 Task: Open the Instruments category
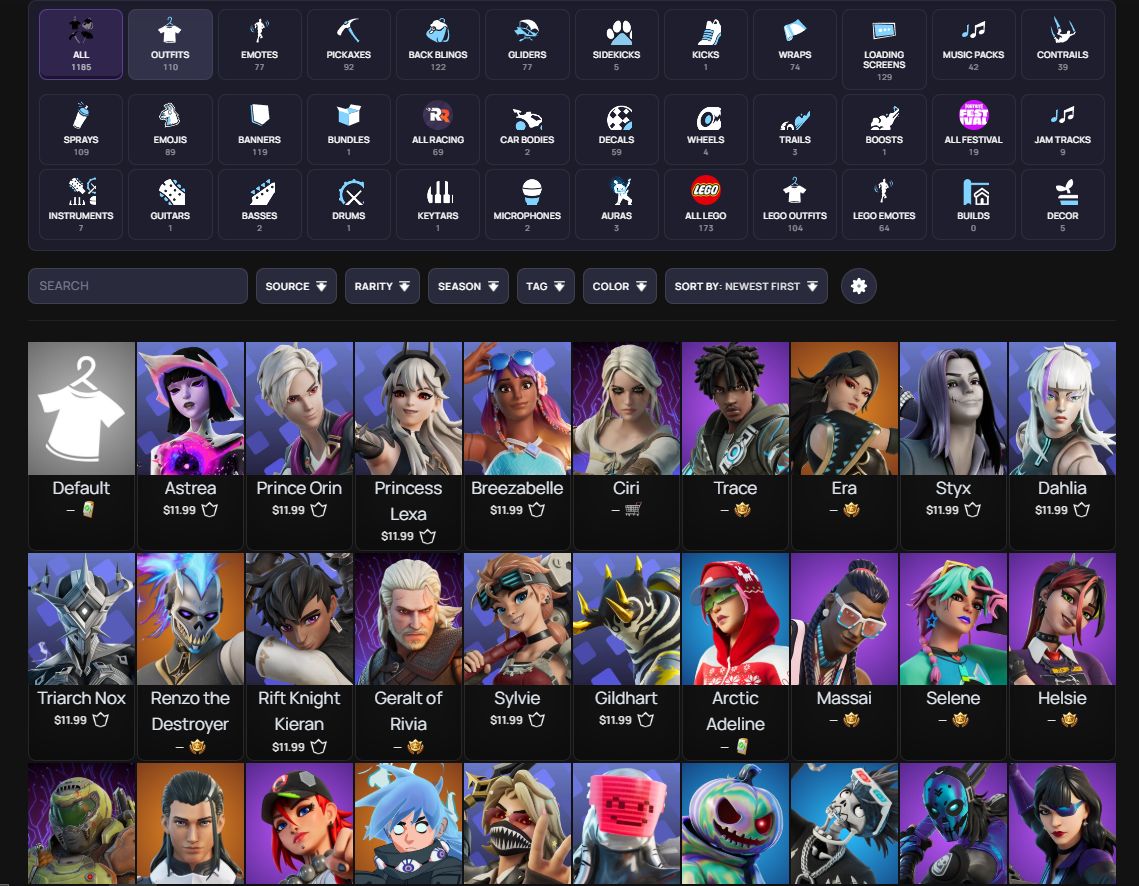coord(81,205)
